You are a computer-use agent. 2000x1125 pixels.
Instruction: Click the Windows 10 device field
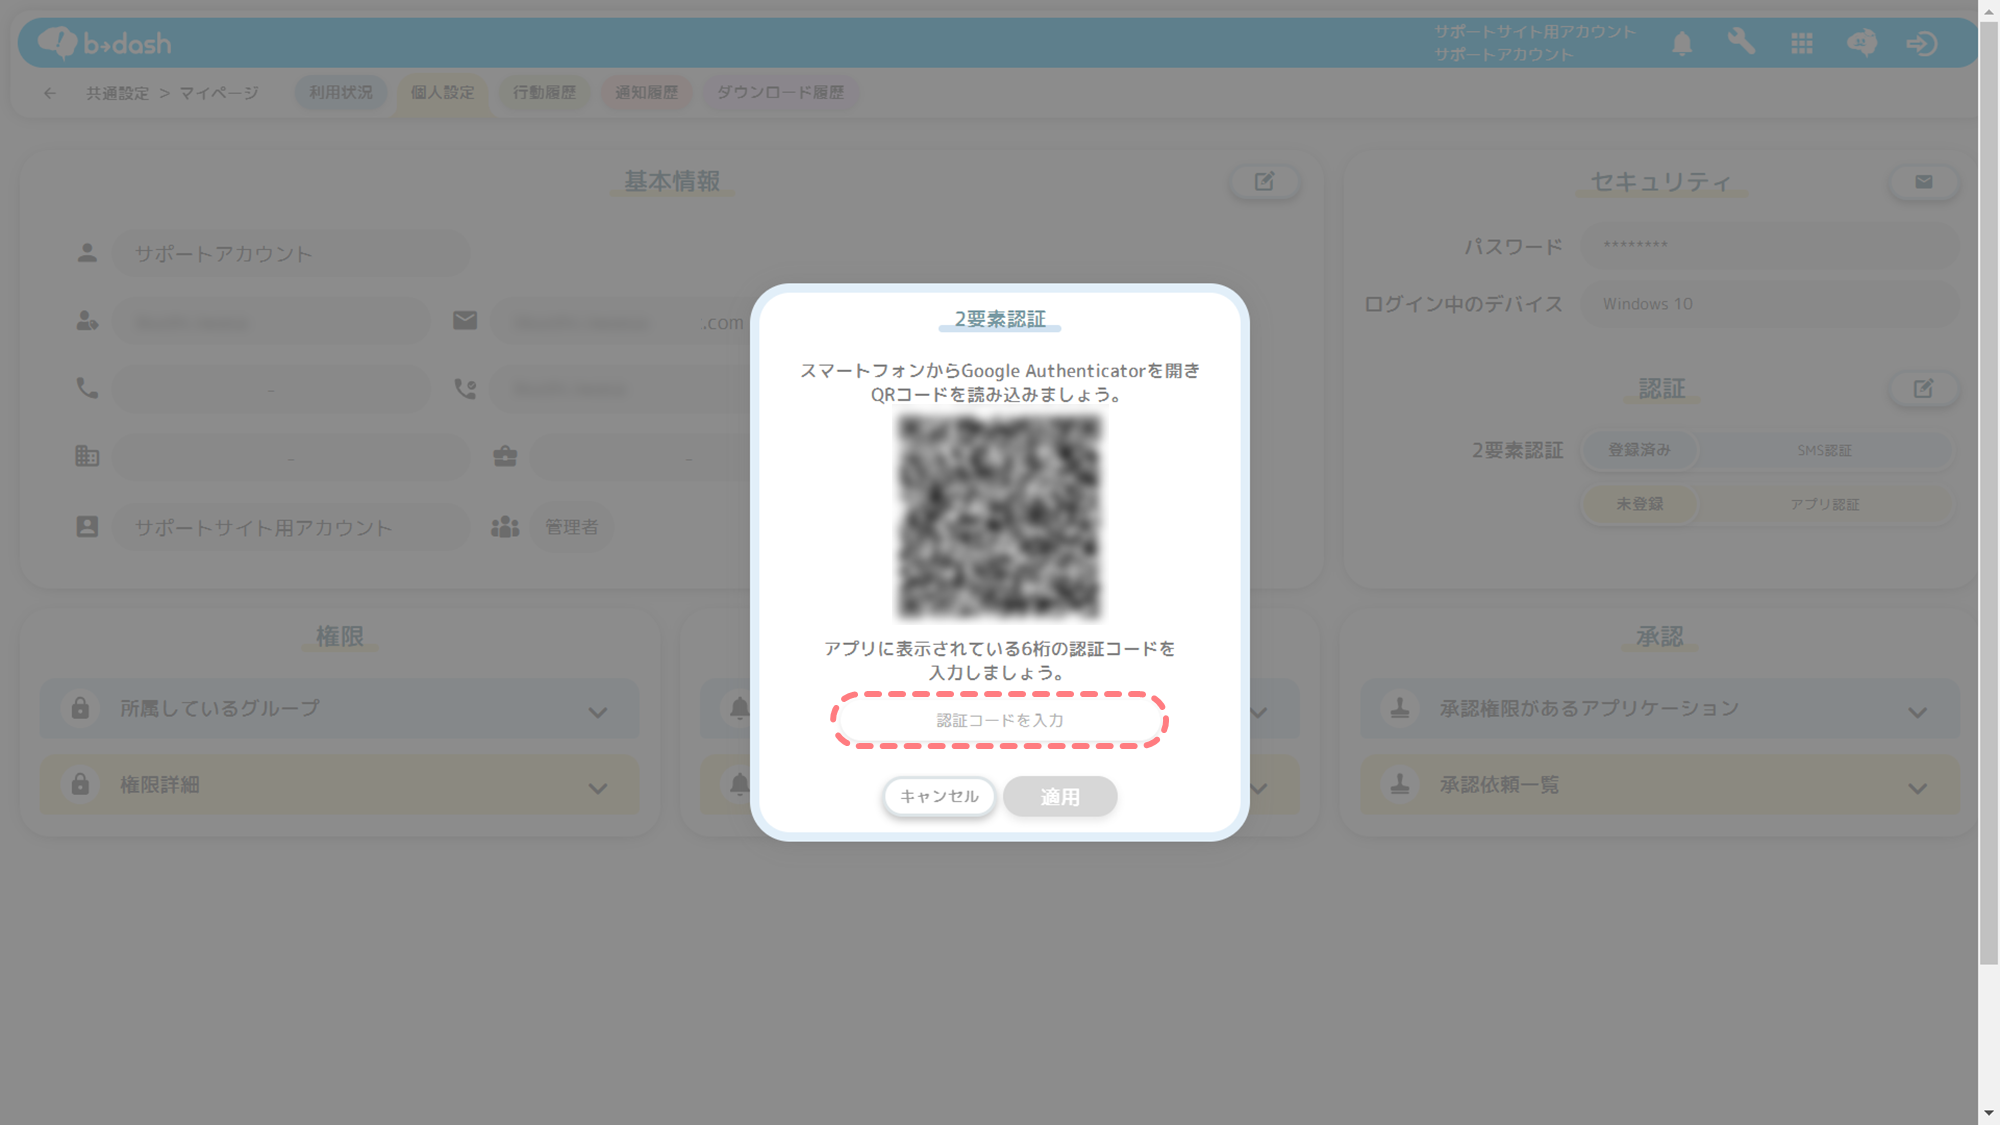pyautogui.click(x=1769, y=303)
